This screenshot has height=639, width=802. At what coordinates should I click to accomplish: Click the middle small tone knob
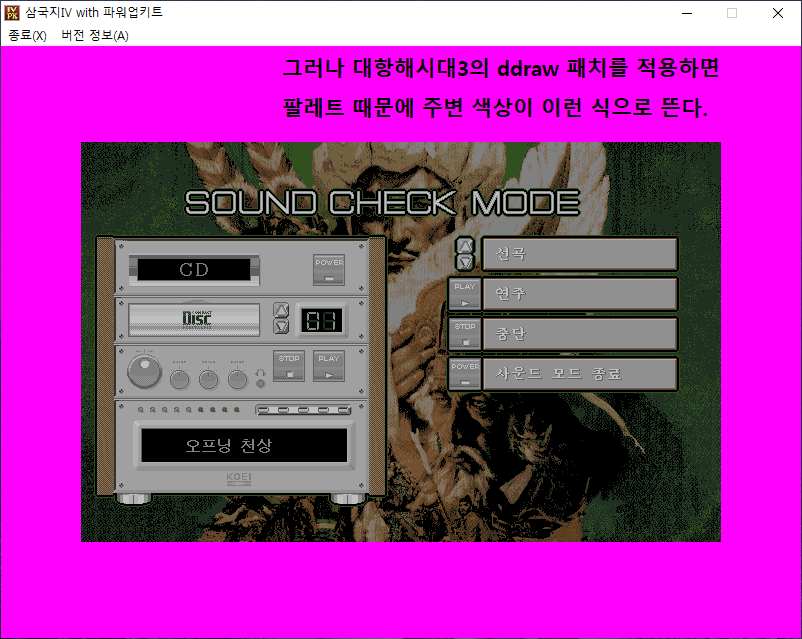pos(209,380)
